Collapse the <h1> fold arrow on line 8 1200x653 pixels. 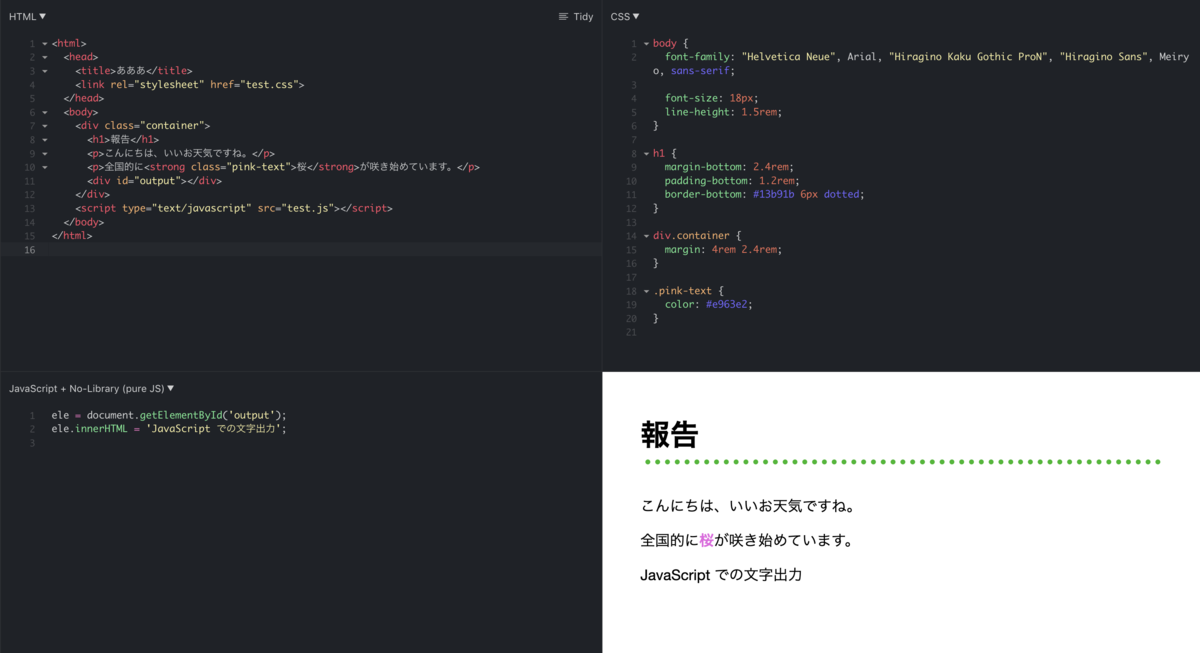44,140
